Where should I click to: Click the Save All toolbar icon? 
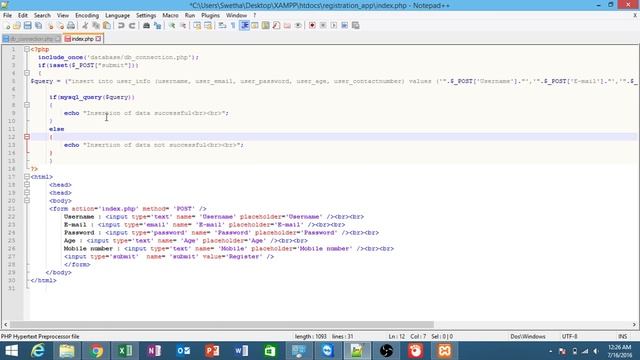tap(38, 26)
